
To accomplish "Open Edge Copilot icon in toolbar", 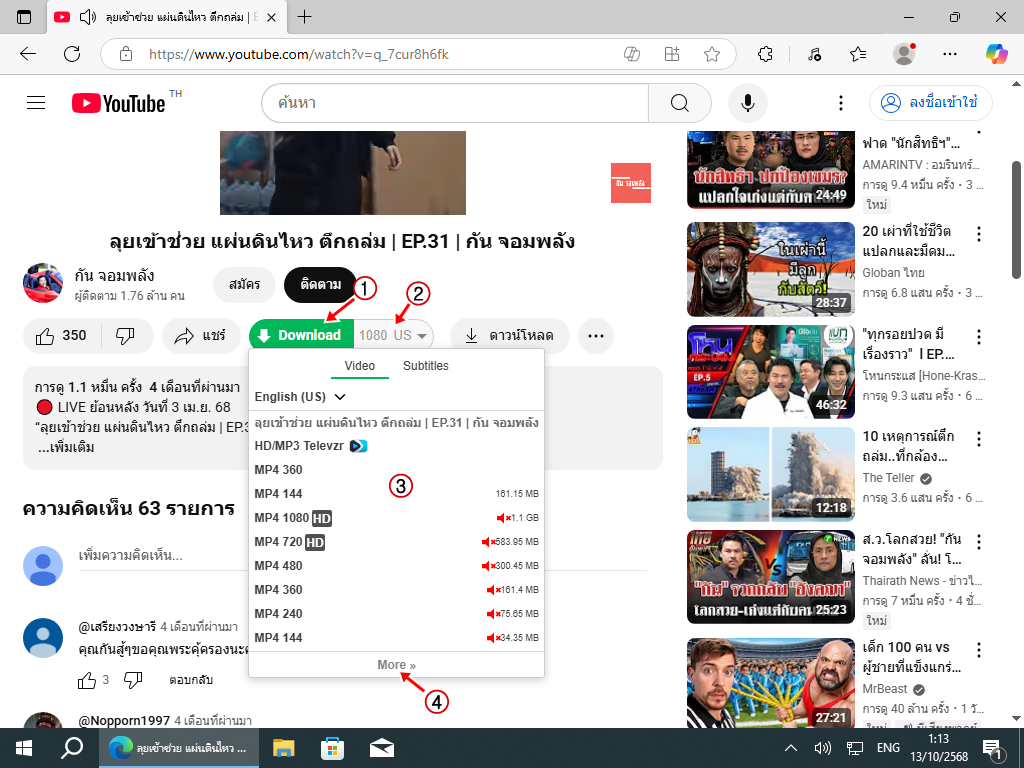I will (996, 54).
